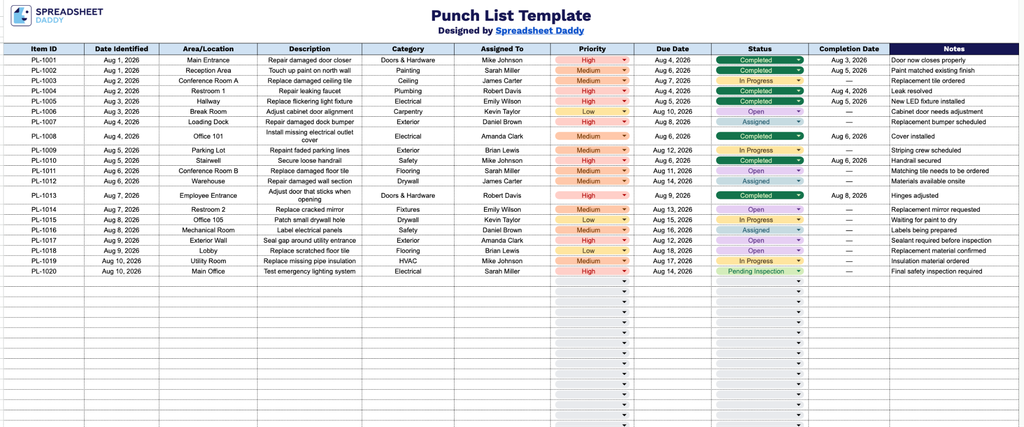Image resolution: width=1024 pixels, height=427 pixels.
Task: Click the first empty Priority dropdown arrow
Action: coord(624,281)
